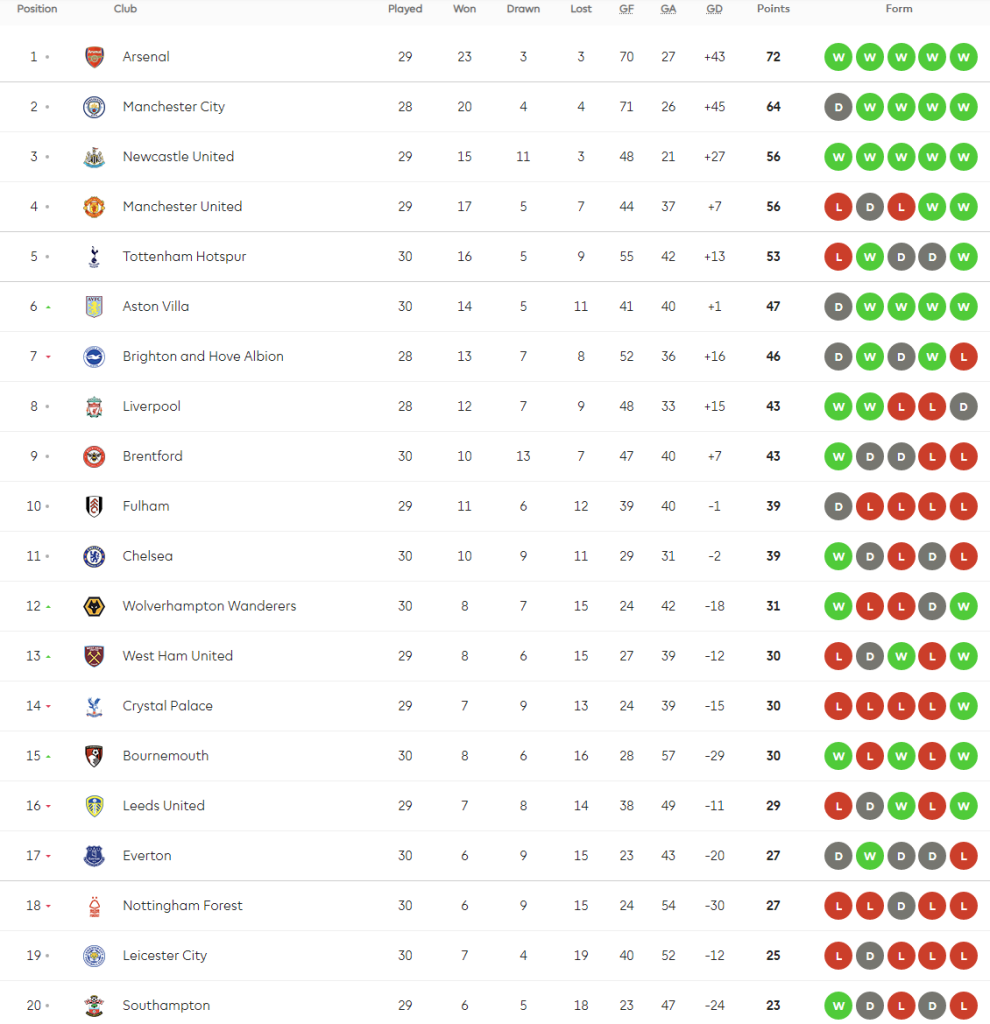This screenshot has width=990, height=1024.
Task: Click the Wolverhampton Wanderers wolf badge
Action: tap(94, 606)
